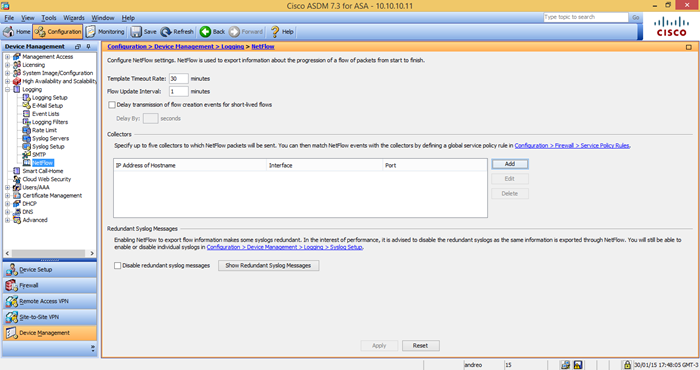Screen dimensions: 700x370
Task: Click the network status icon in status bar
Action: 565,365
